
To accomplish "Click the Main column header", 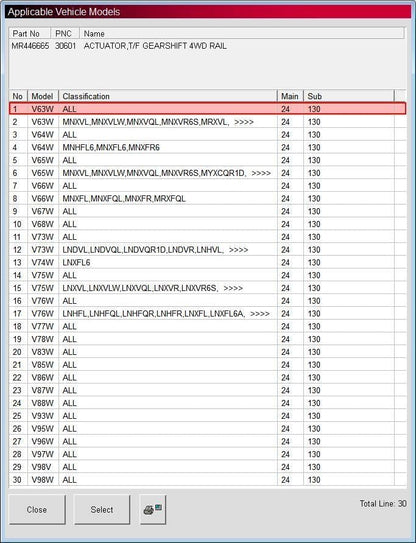I will click(290, 96).
